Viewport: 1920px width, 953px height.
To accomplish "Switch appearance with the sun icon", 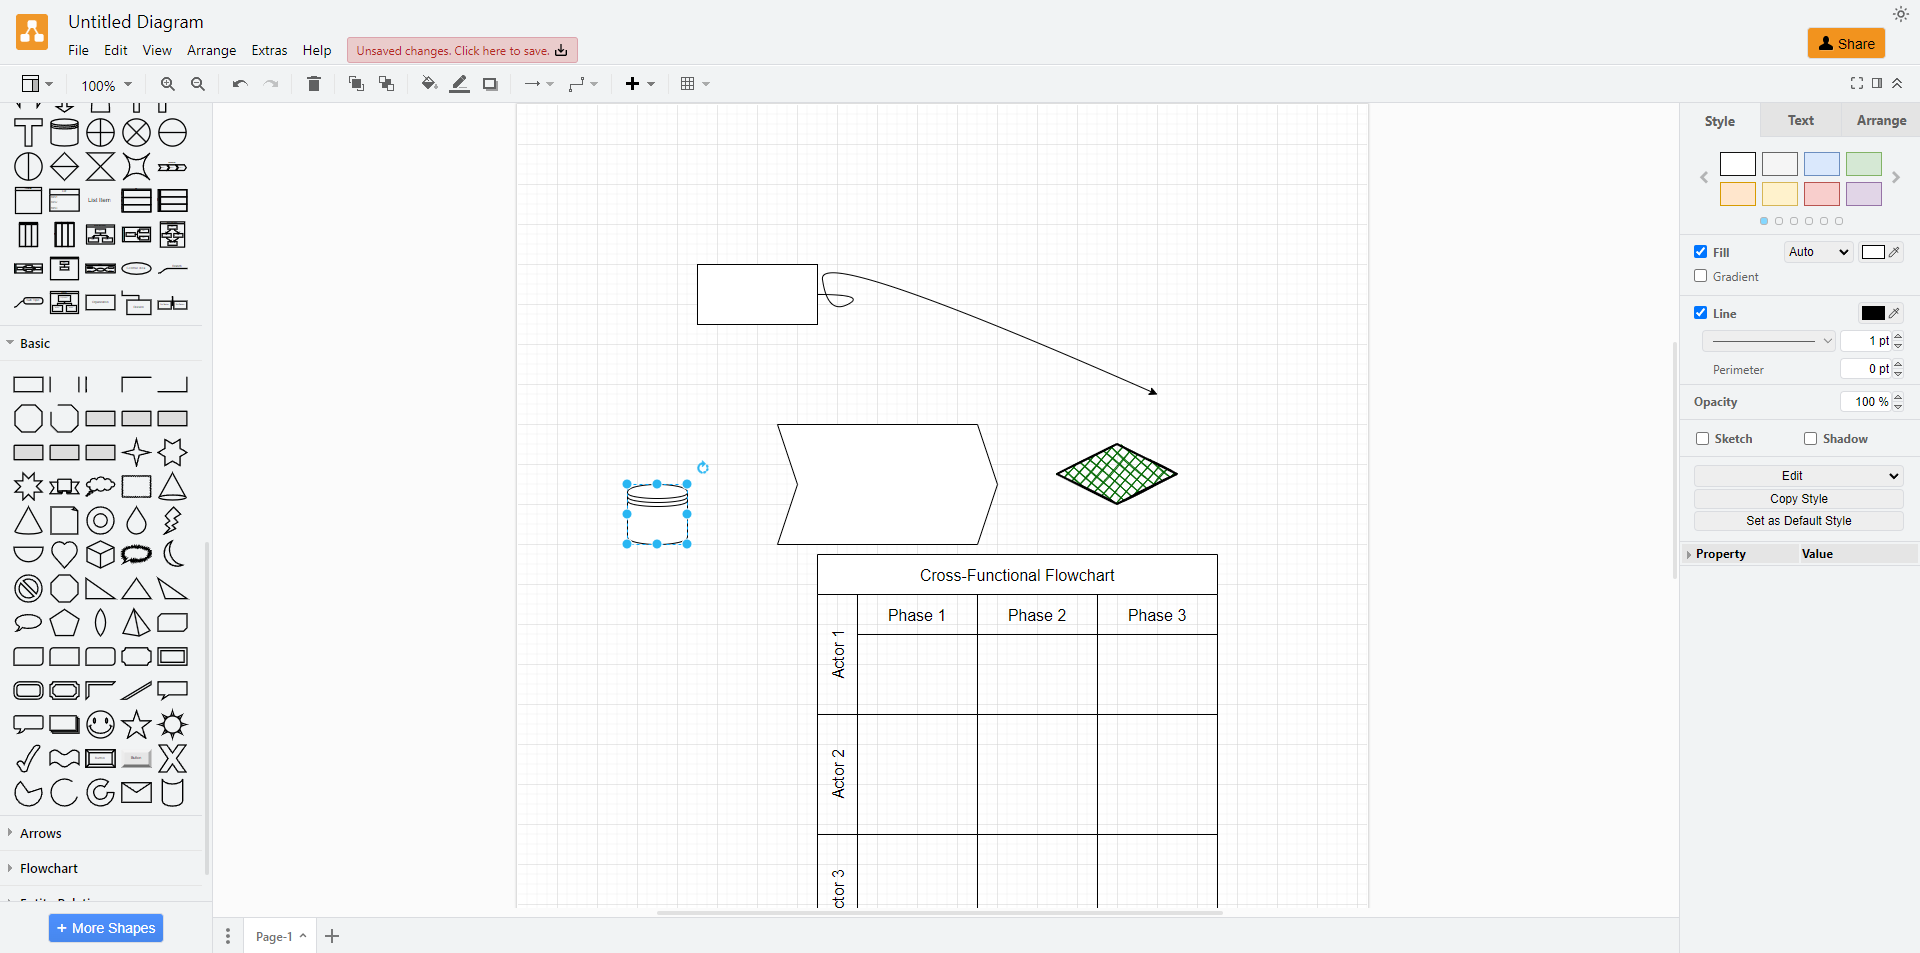I will click(x=1900, y=14).
